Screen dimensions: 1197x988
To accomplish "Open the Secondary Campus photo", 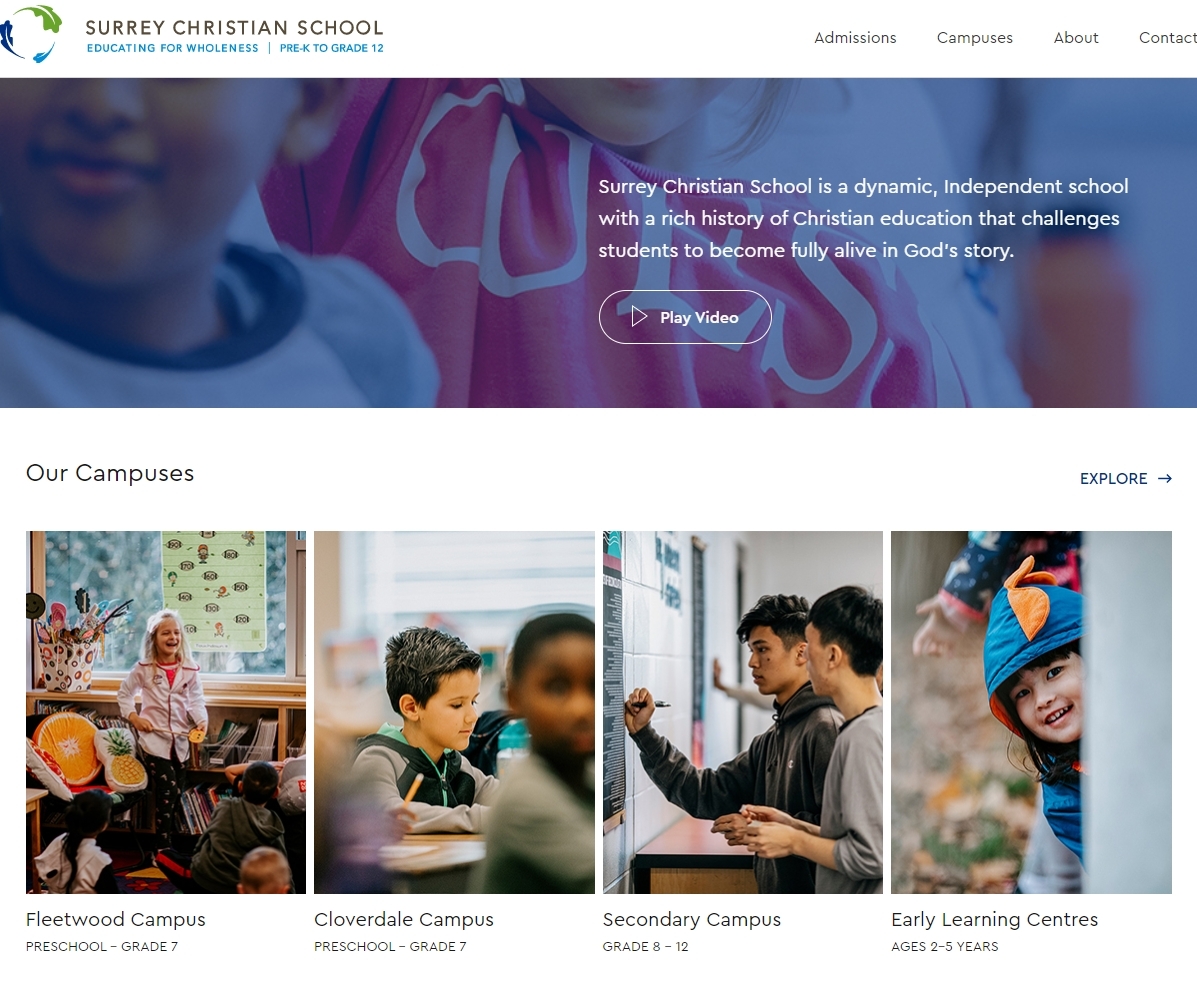I will [x=743, y=712].
